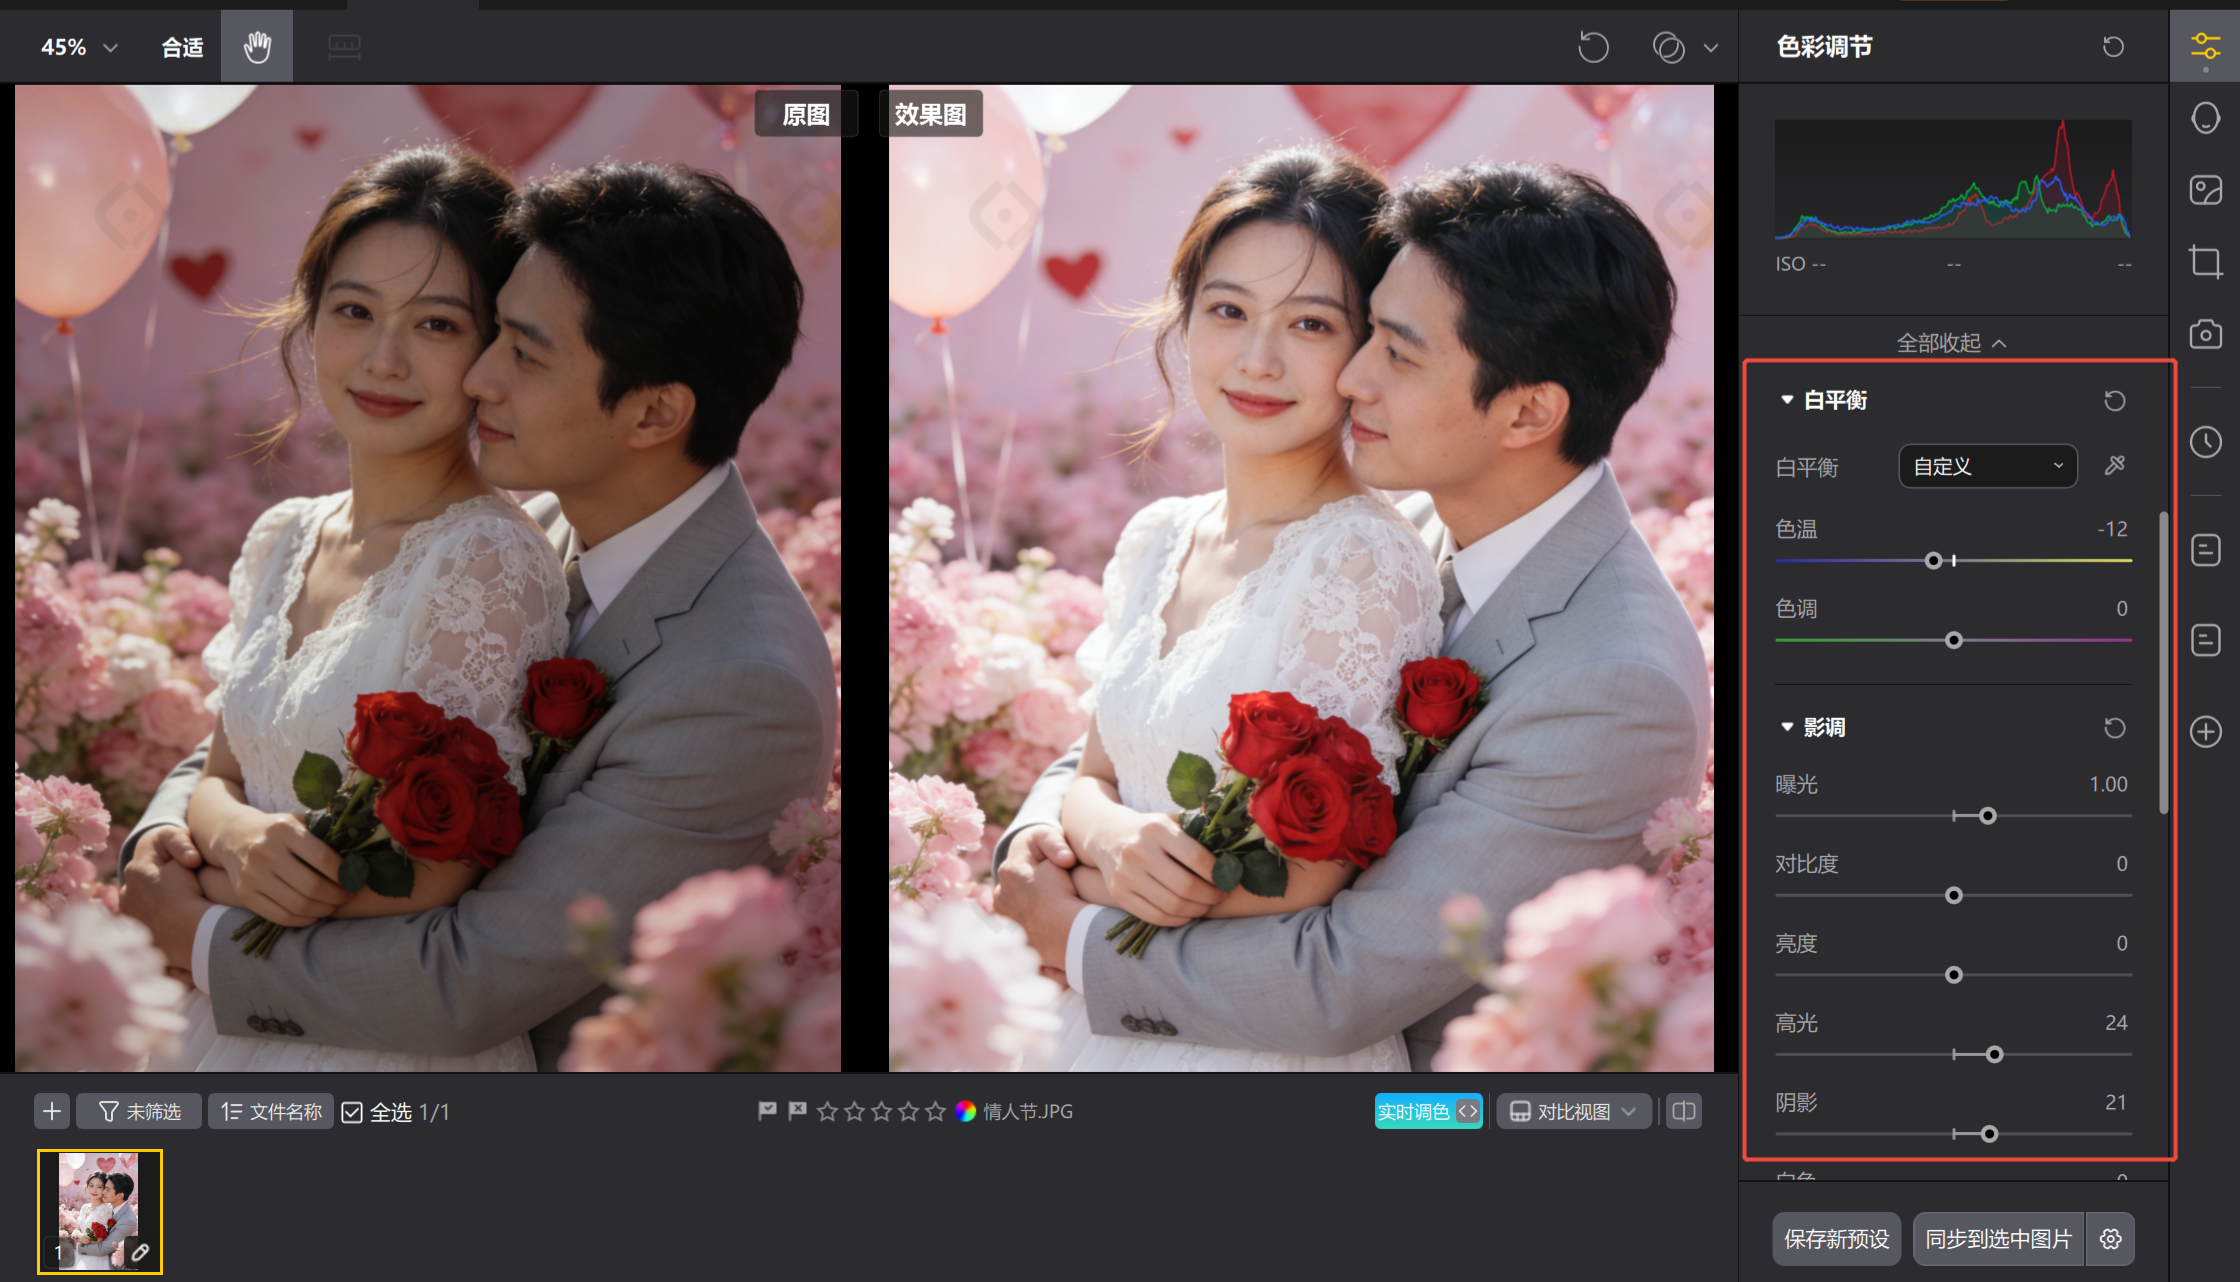Viewport: 2240px width, 1282px height.
Task: Click the white balance eyedropper icon
Action: [x=2114, y=466]
